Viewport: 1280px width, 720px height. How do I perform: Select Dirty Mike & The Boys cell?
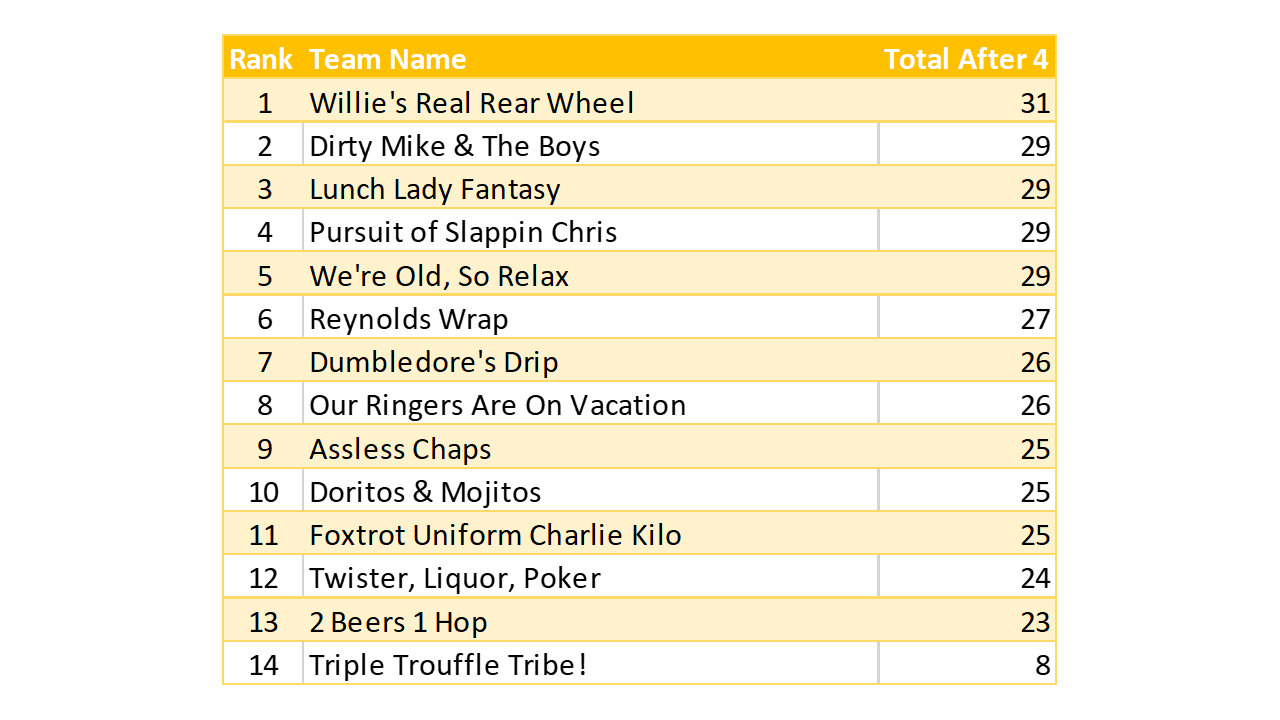(455, 146)
